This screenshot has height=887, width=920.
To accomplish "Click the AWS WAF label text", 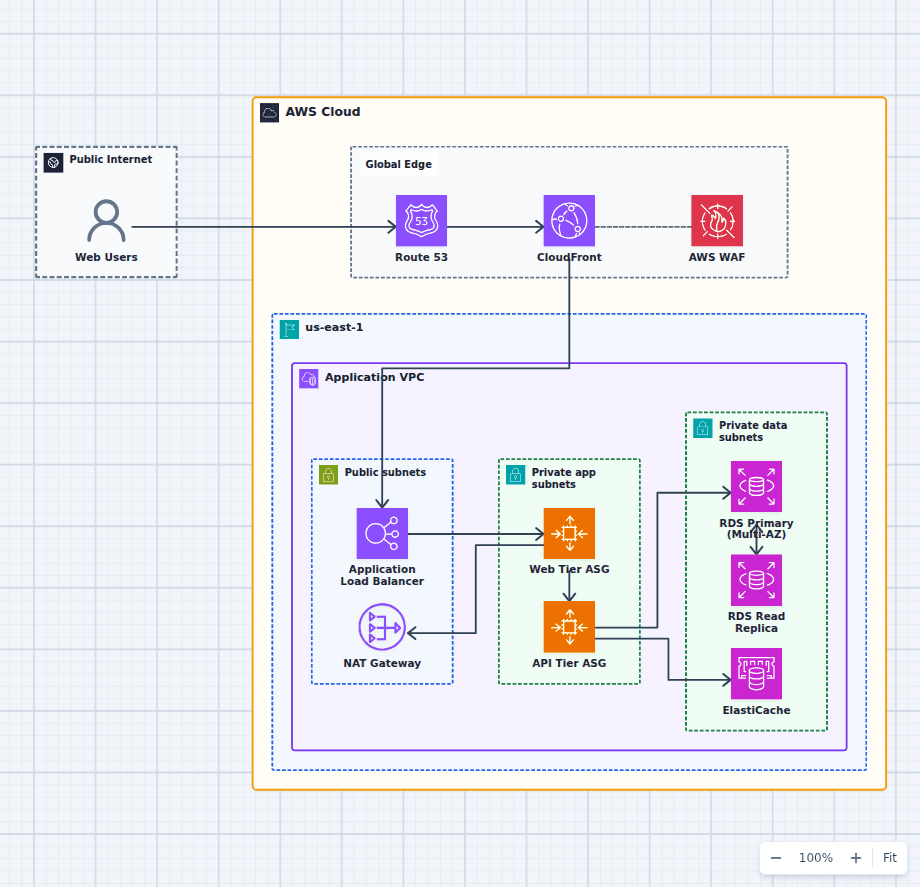I will click(x=717, y=257).
